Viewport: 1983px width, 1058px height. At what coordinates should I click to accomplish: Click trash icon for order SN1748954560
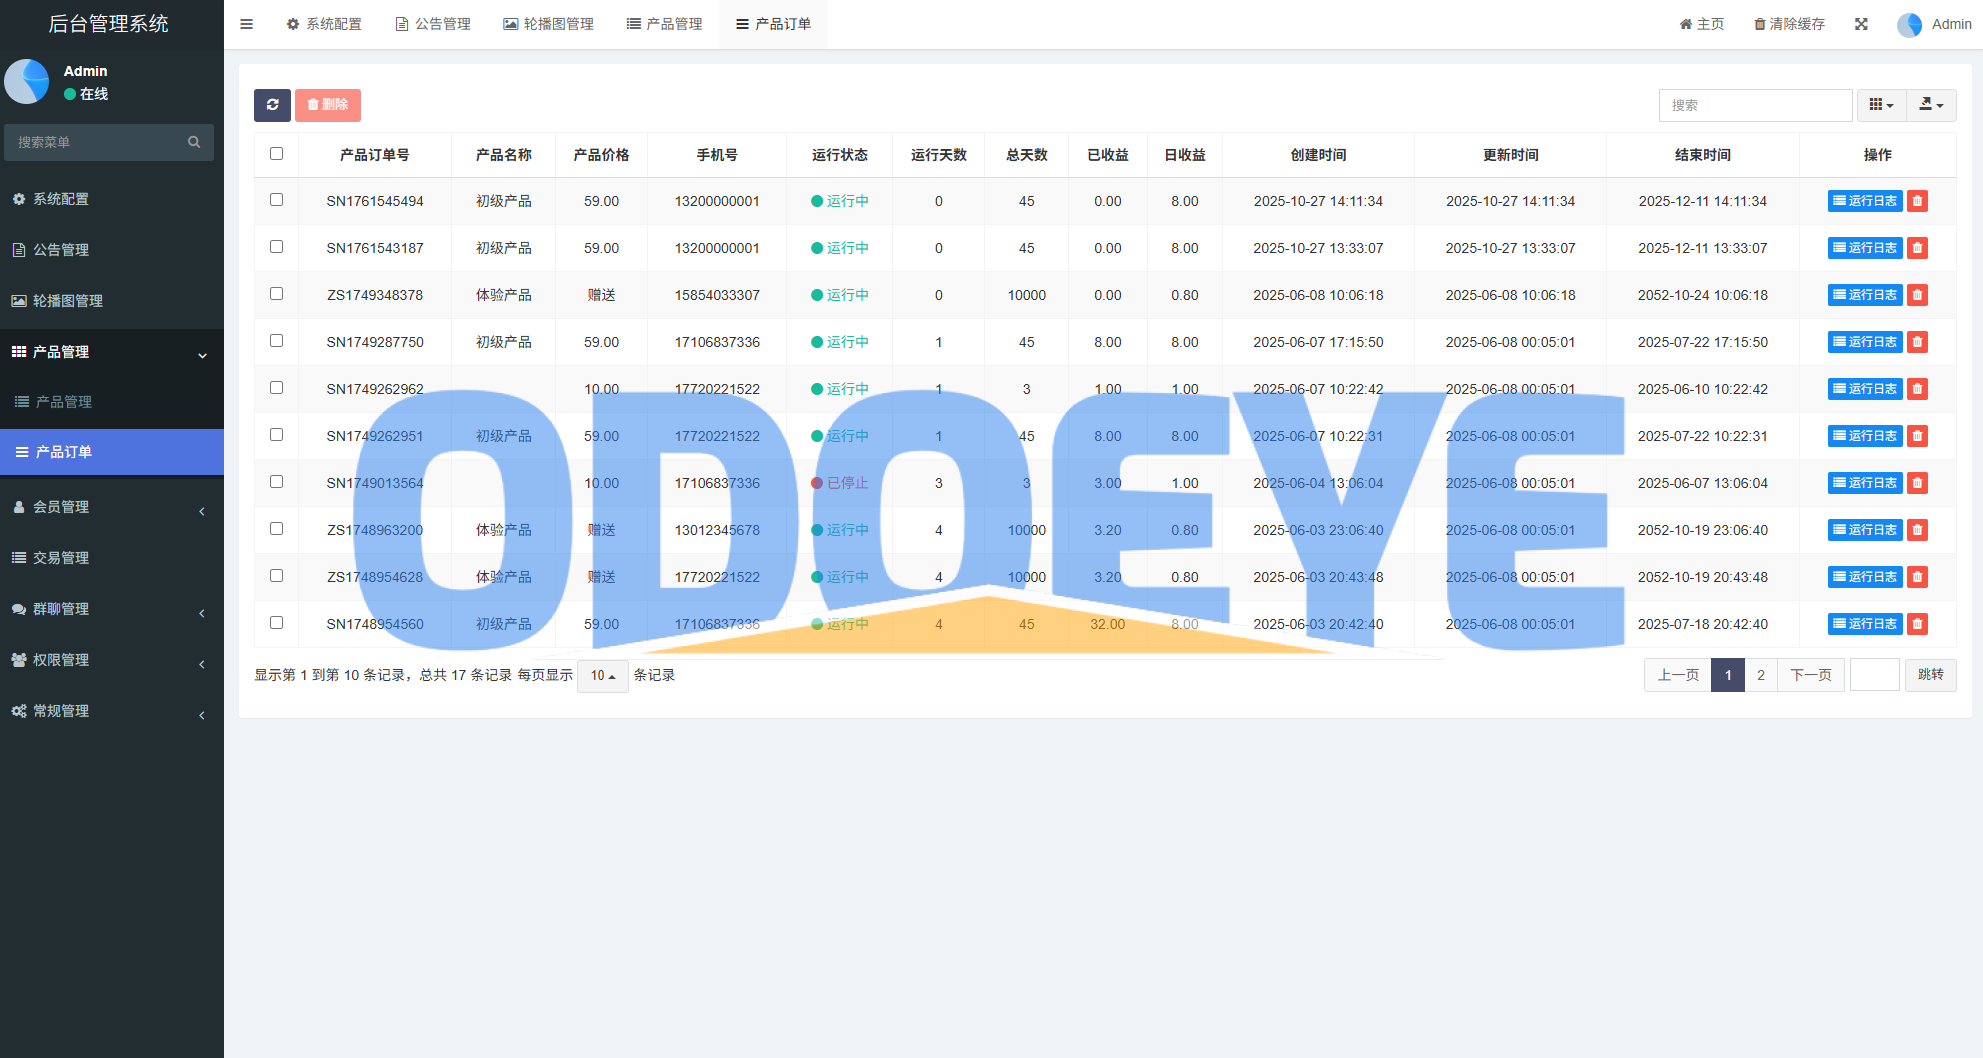[x=1917, y=624]
